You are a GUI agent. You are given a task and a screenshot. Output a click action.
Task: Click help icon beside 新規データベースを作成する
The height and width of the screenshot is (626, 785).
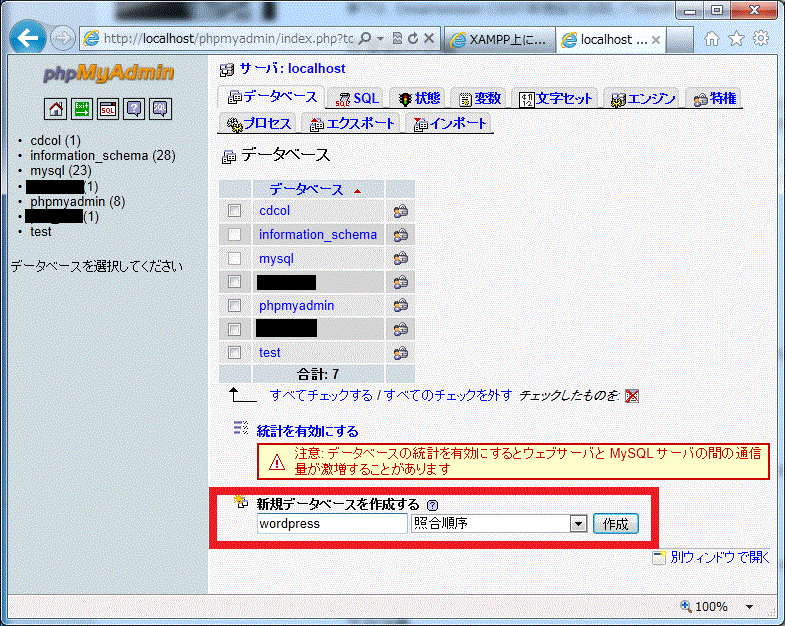pyautogui.click(x=432, y=506)
